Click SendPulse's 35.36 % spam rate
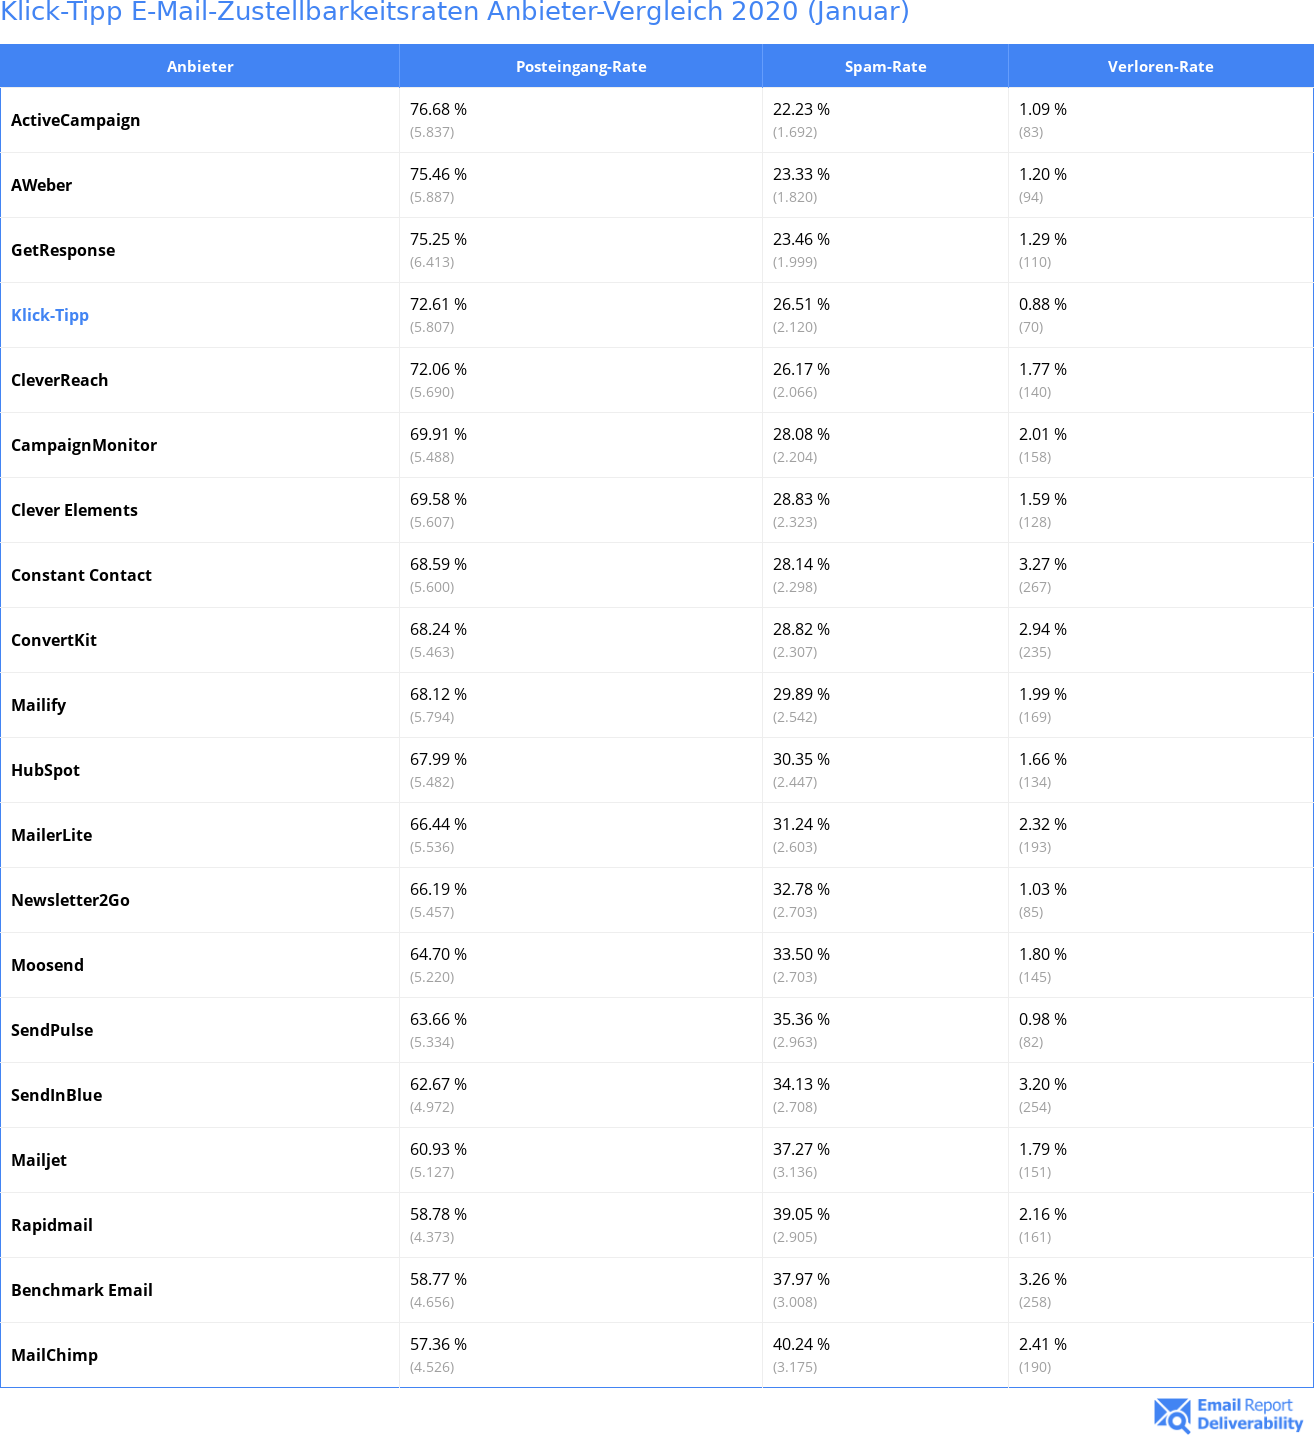The image size is (1314, 1435). click(x=801, y=1019)
